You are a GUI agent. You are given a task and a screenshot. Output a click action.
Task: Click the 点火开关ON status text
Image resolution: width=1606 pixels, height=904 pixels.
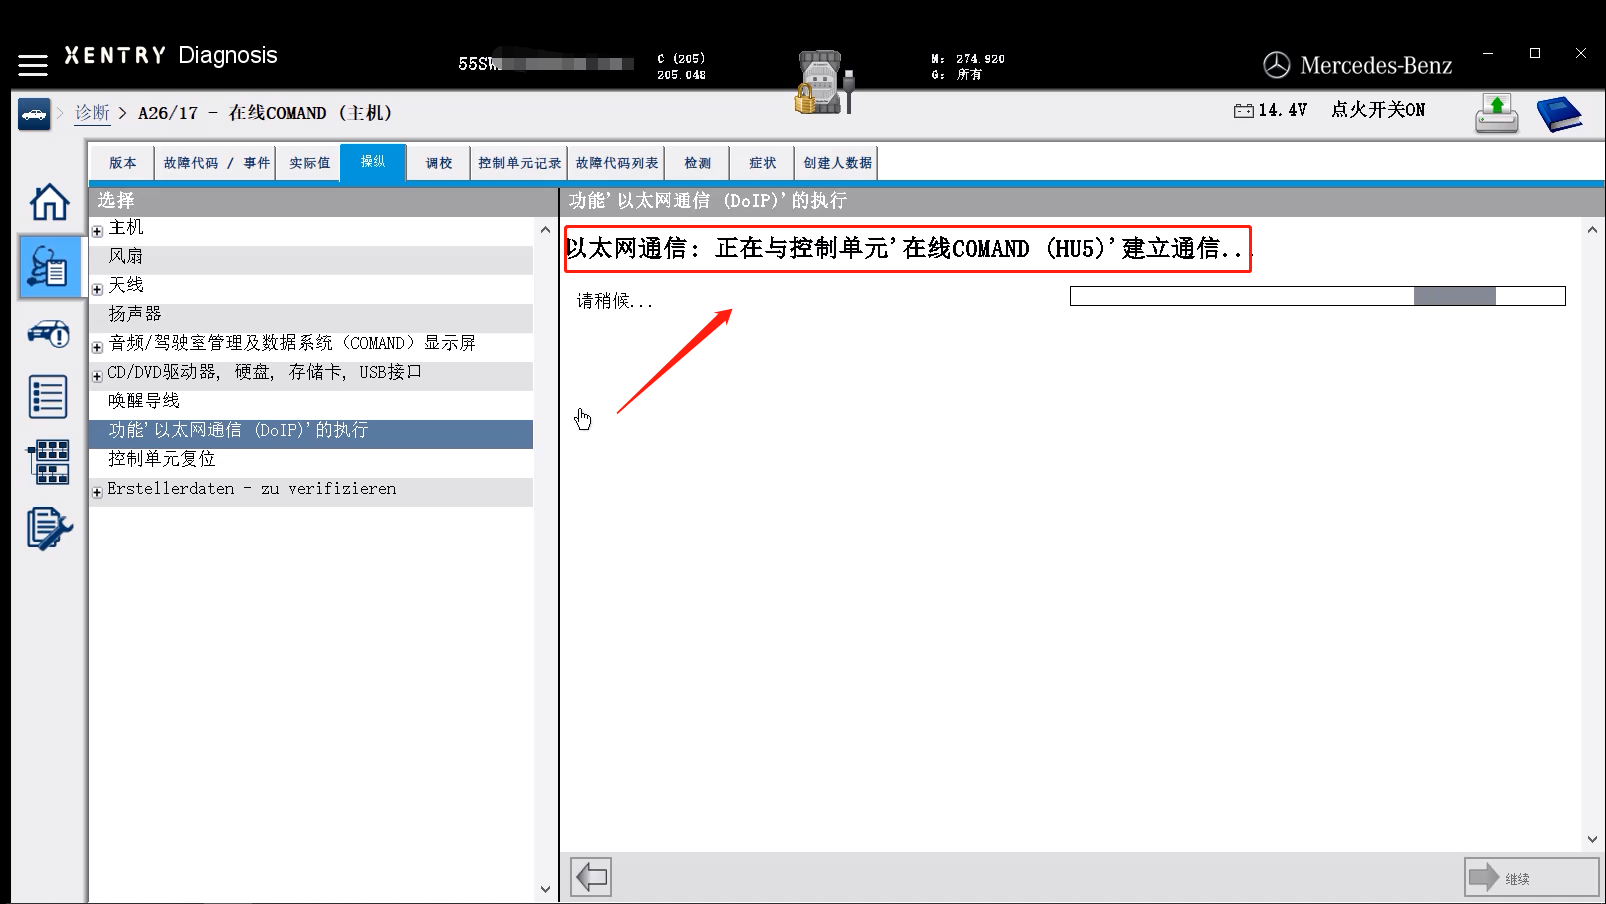(1378, 110)
